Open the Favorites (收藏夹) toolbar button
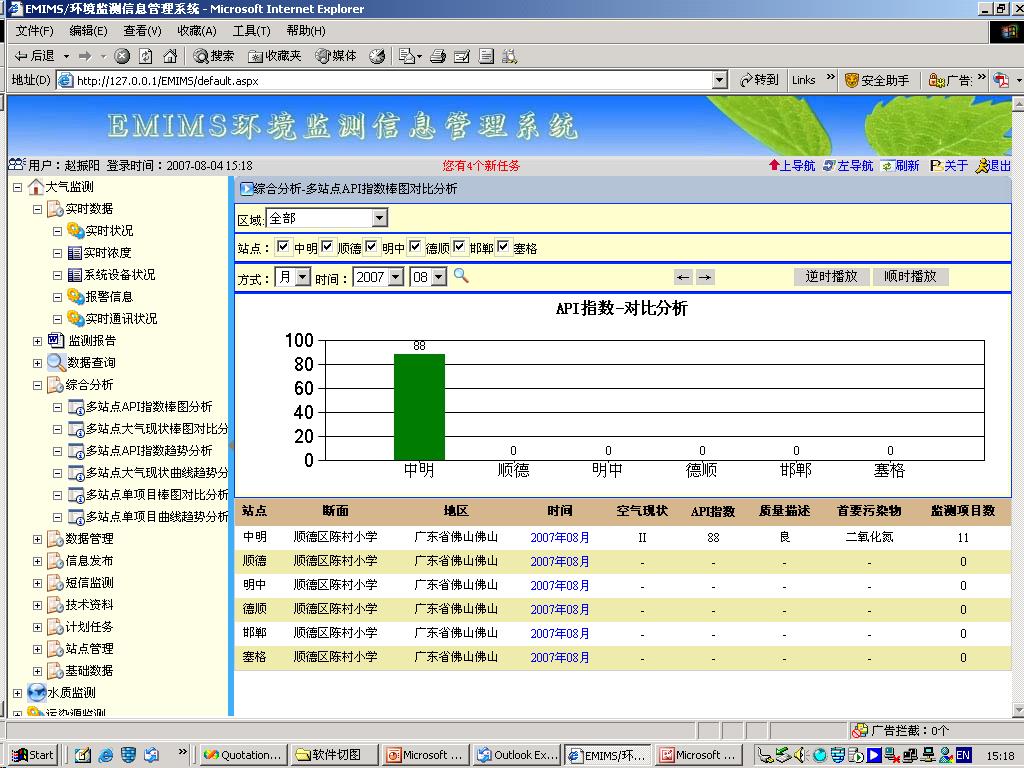The height and width of the screenshot is (768, 1024). (275, 56)
